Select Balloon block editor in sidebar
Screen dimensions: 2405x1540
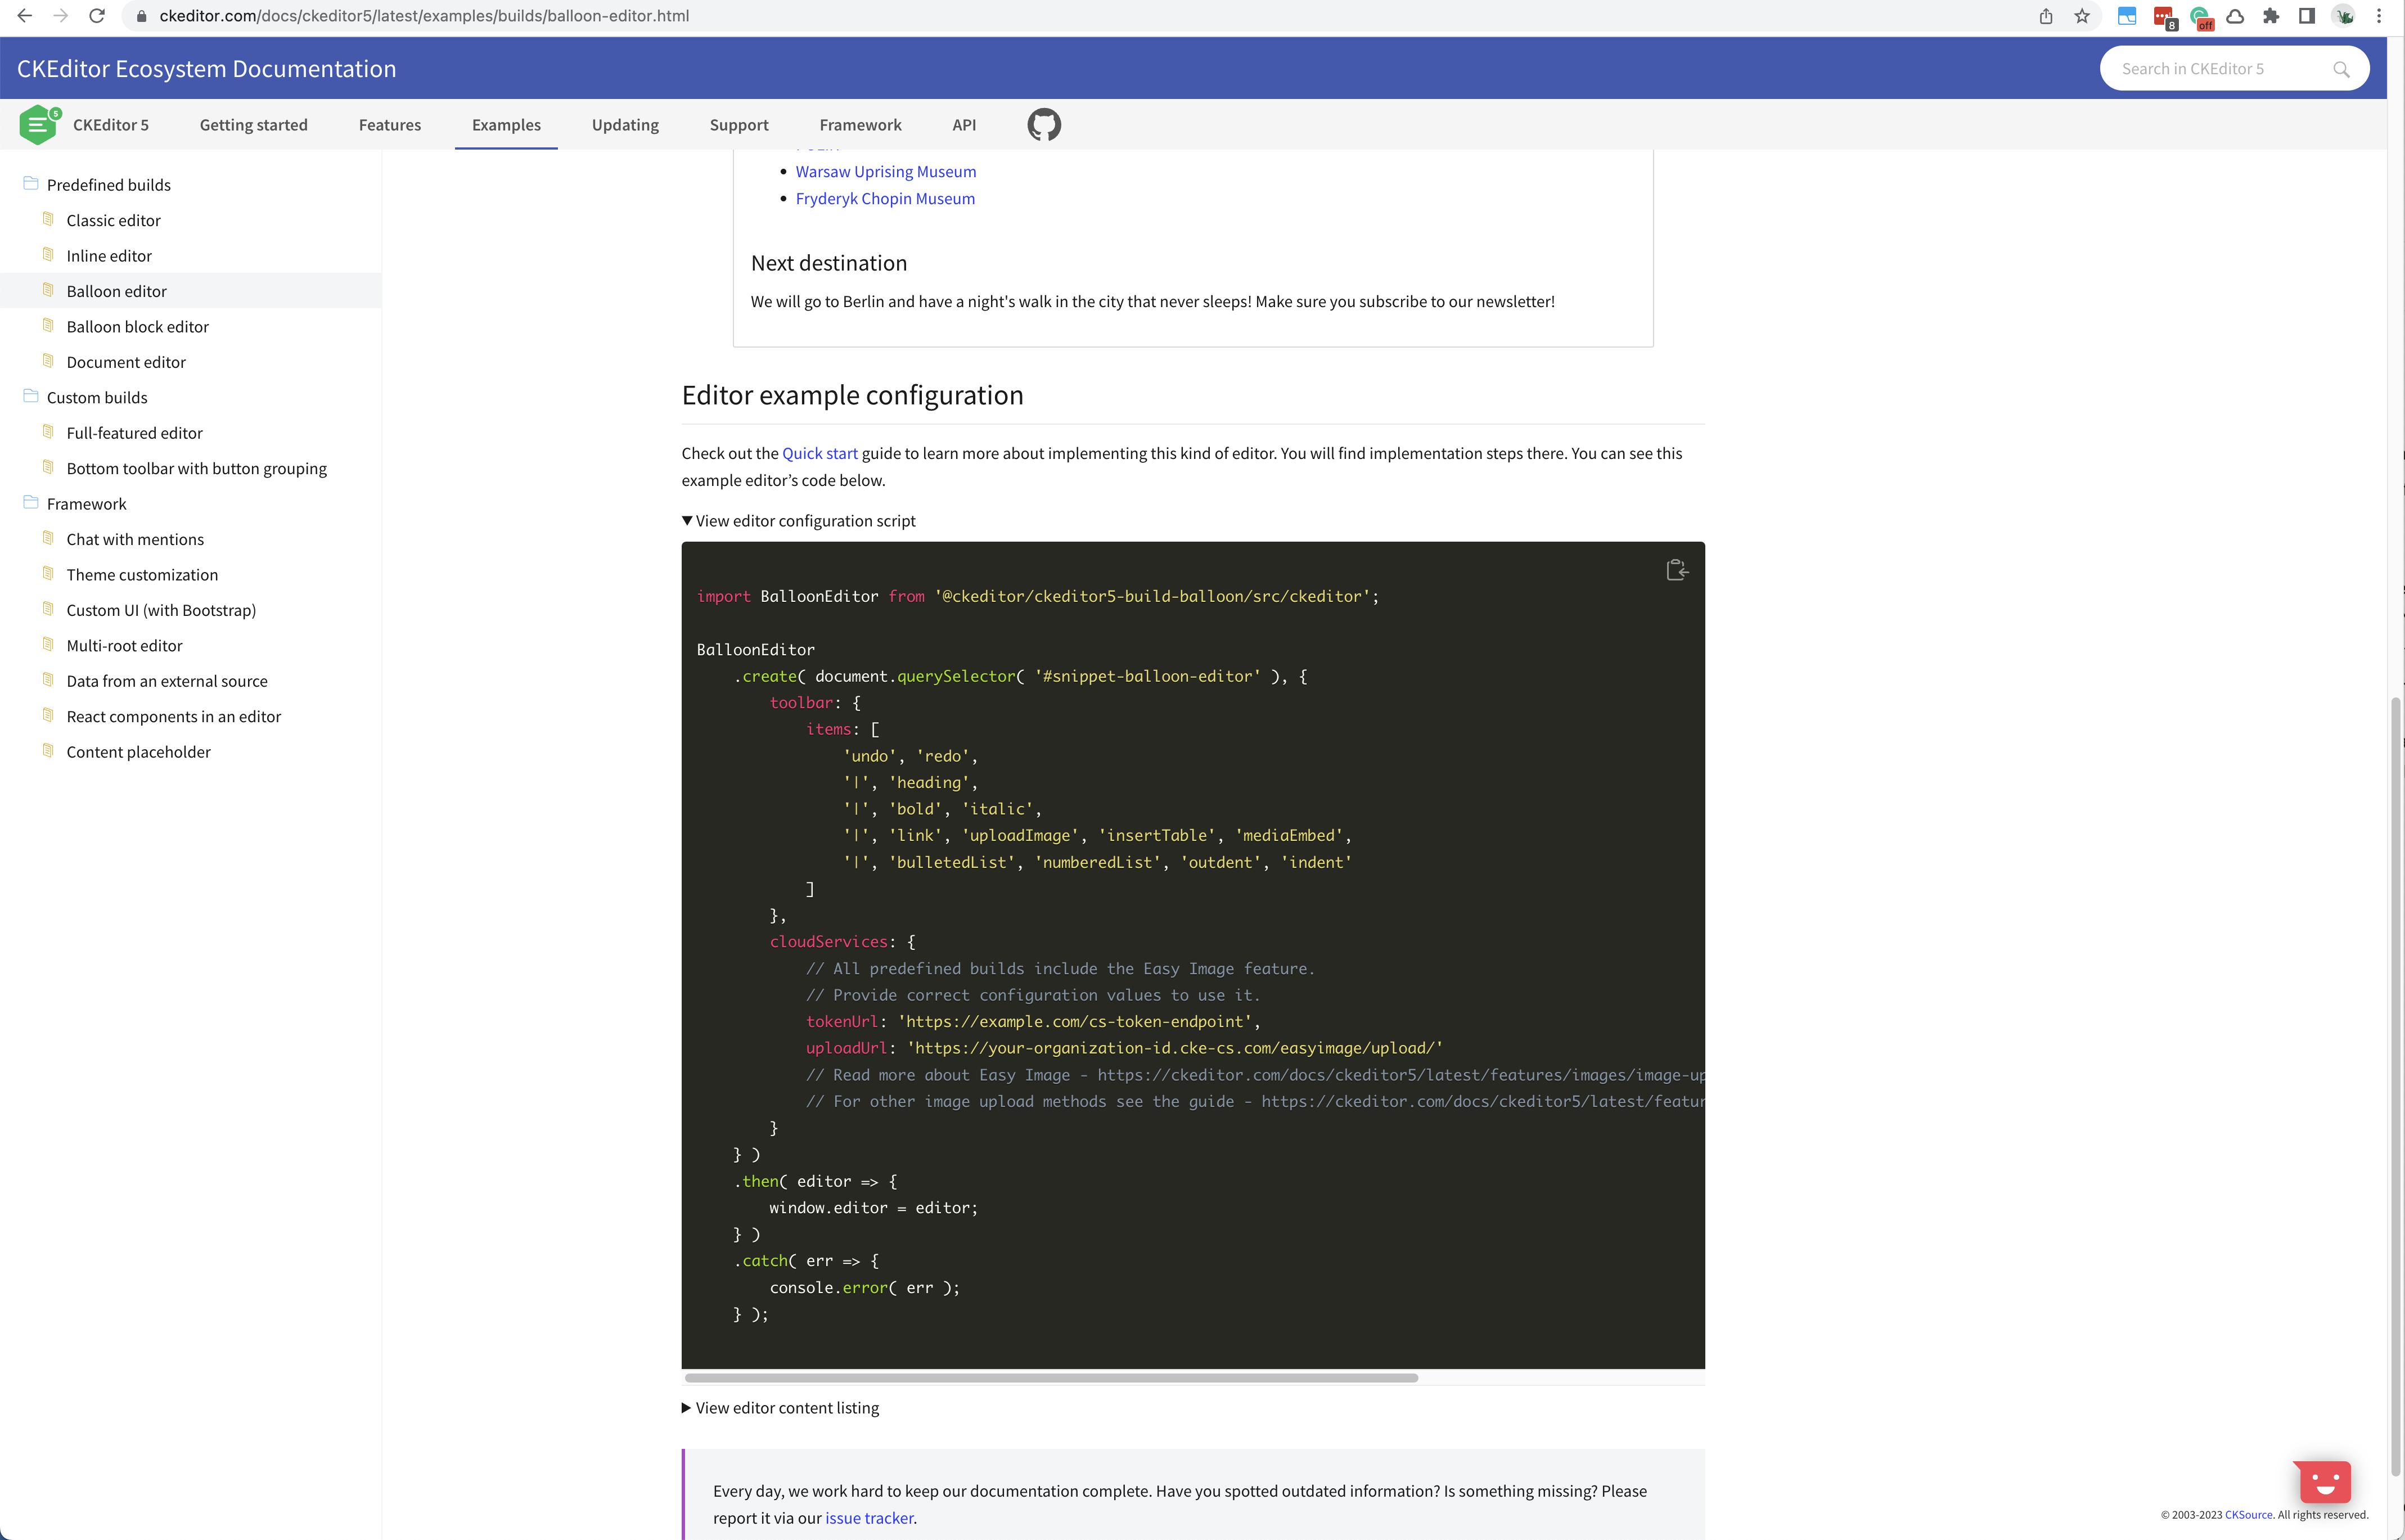point(137,326)
